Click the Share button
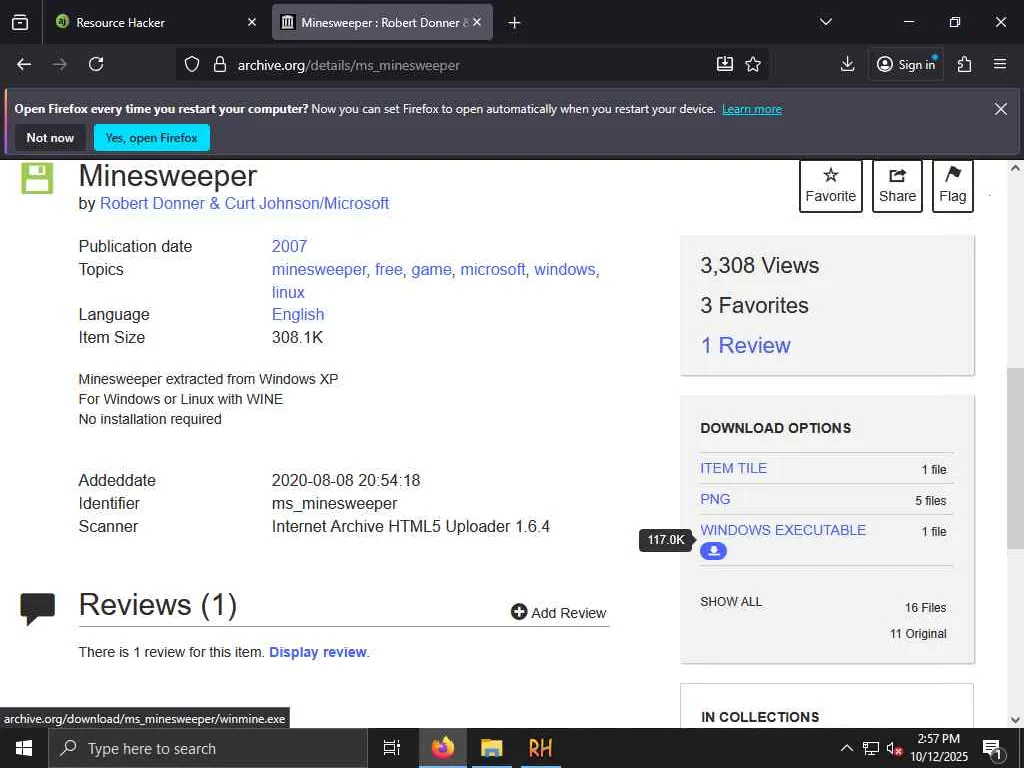Viewport: 1024px width, 768px height. (x=897, y=185)
